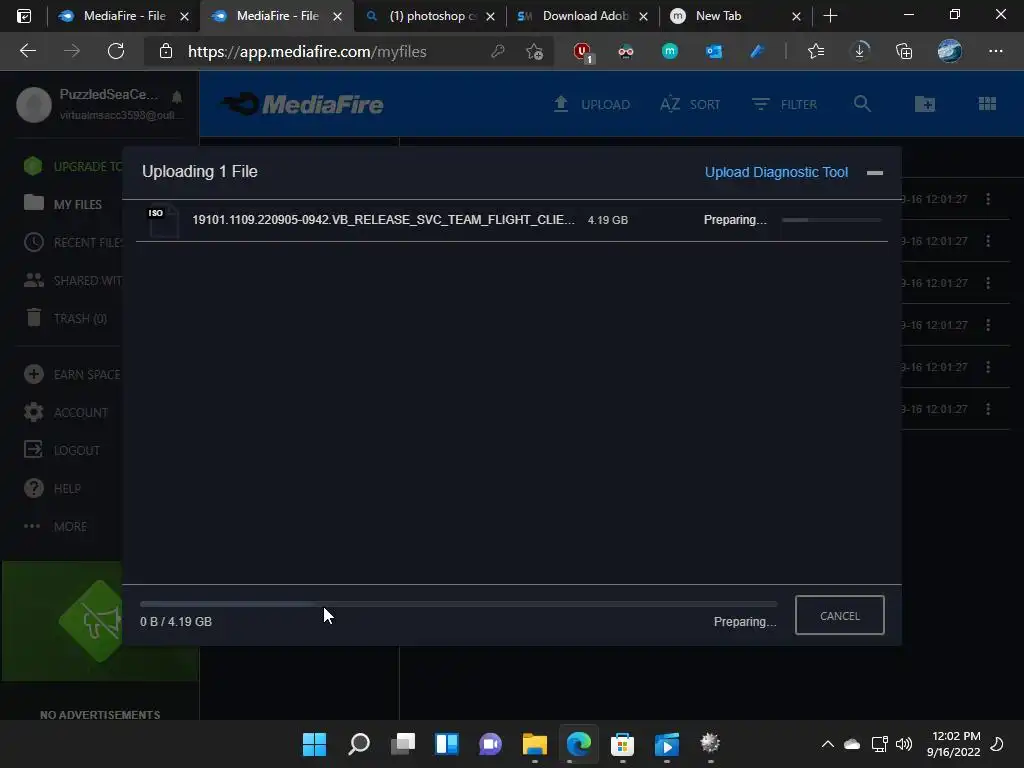Open Trash (0) in sidebar

click(x=65, y=318)
